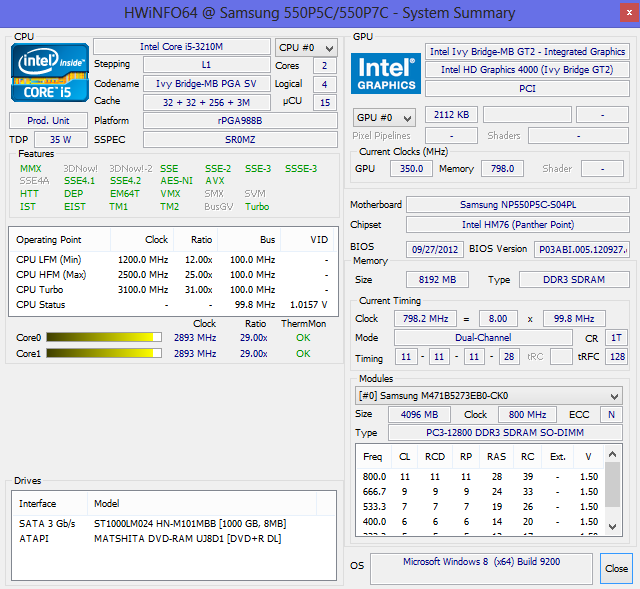Select the CPU Turbo row

pyautogui.click(x=173, y=290)
